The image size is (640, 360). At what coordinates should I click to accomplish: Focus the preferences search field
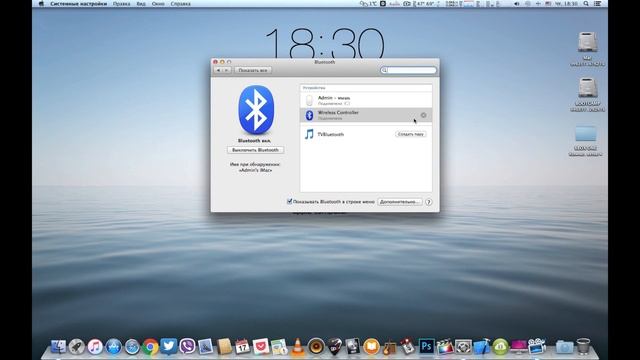(x=408, y=70)
